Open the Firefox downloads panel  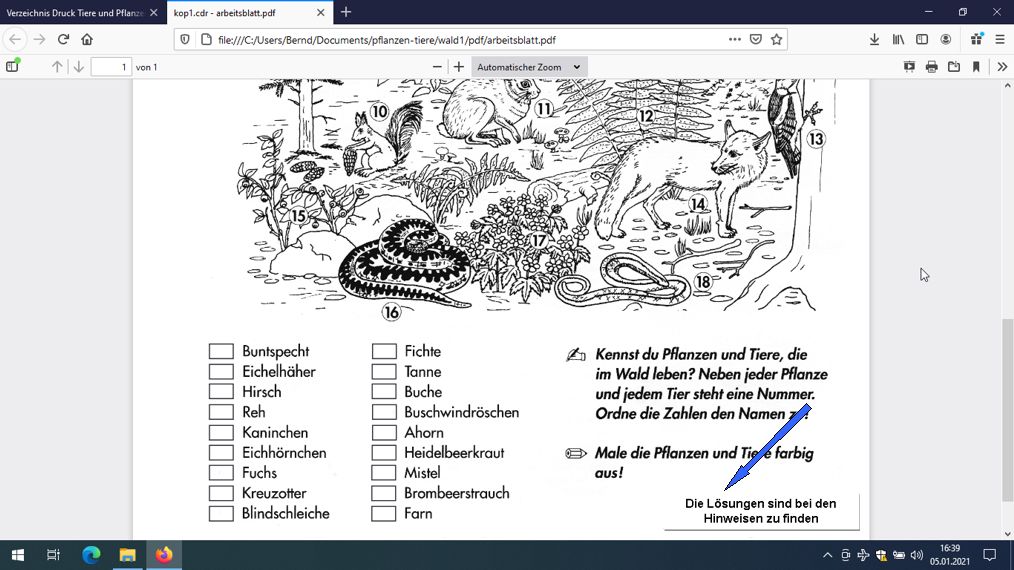(874, 39)
